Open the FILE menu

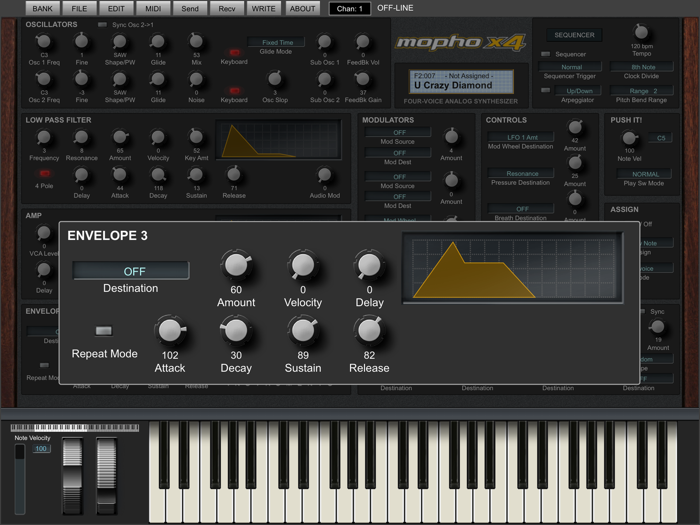click(x=79, y=8)
